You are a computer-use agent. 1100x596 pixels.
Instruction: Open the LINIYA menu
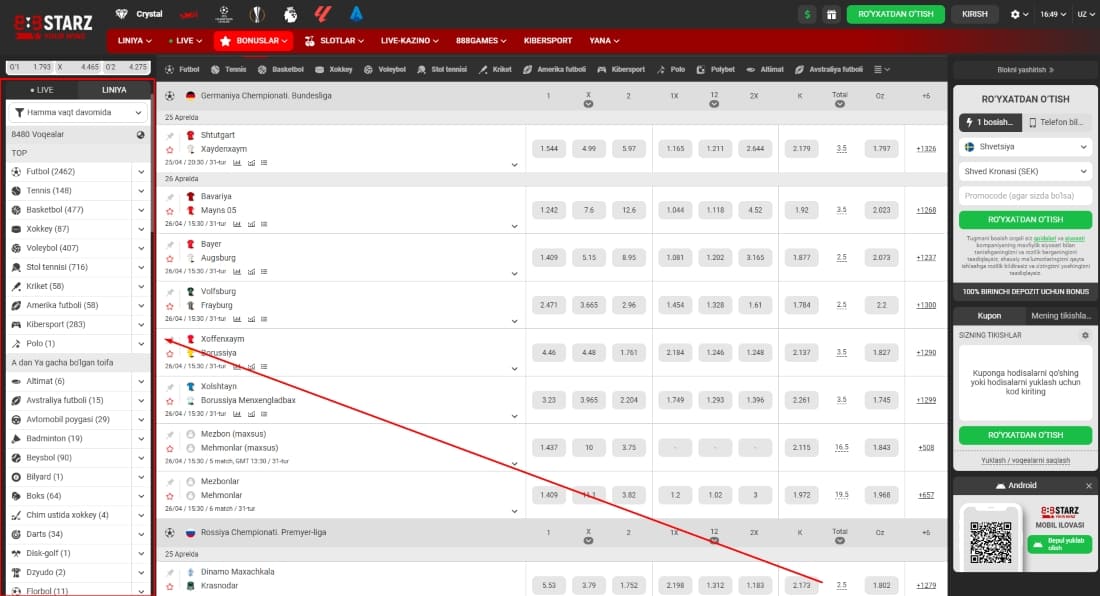coord(135,41)
